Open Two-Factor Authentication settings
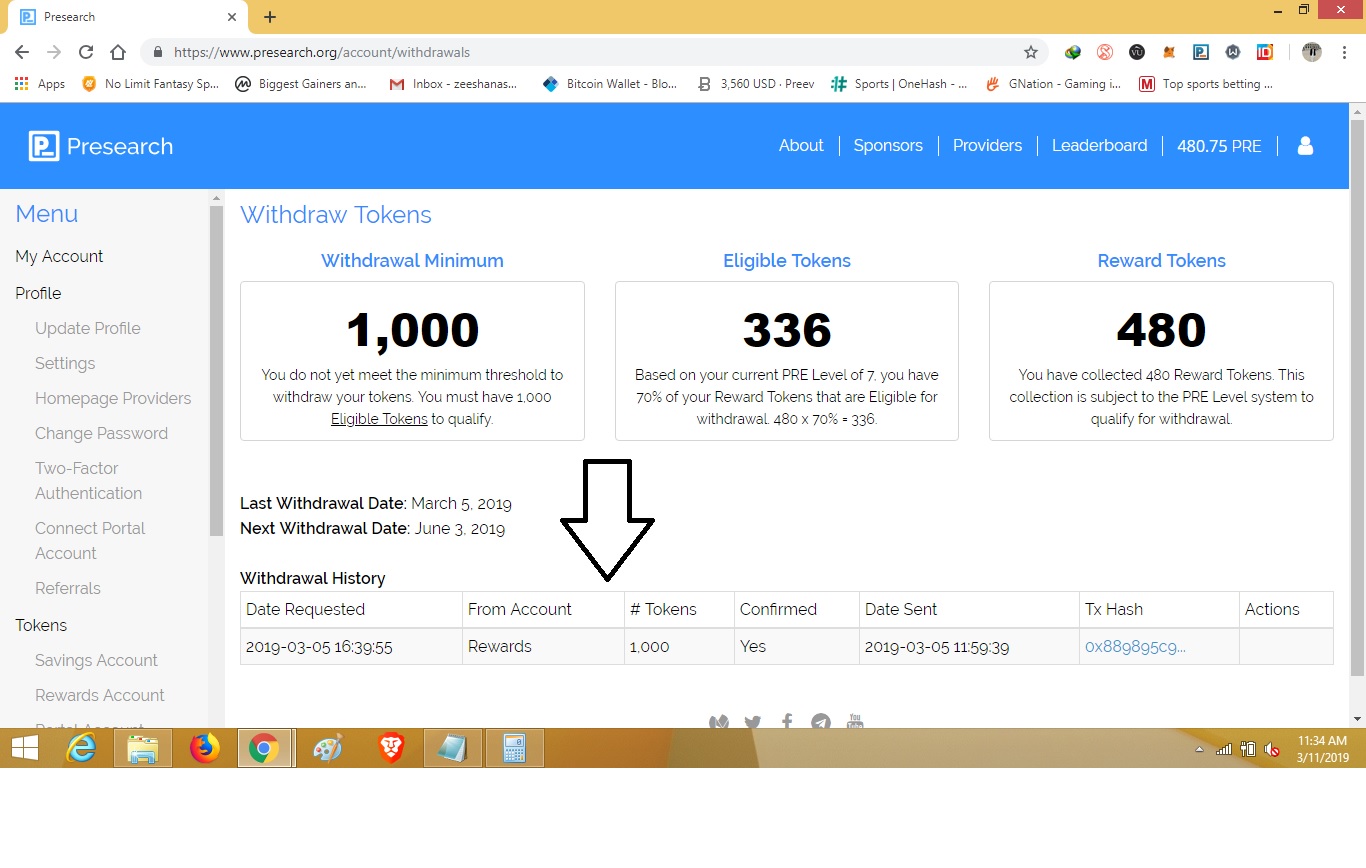This screenshot has height=868, width=1366. [x=89, y=481]
